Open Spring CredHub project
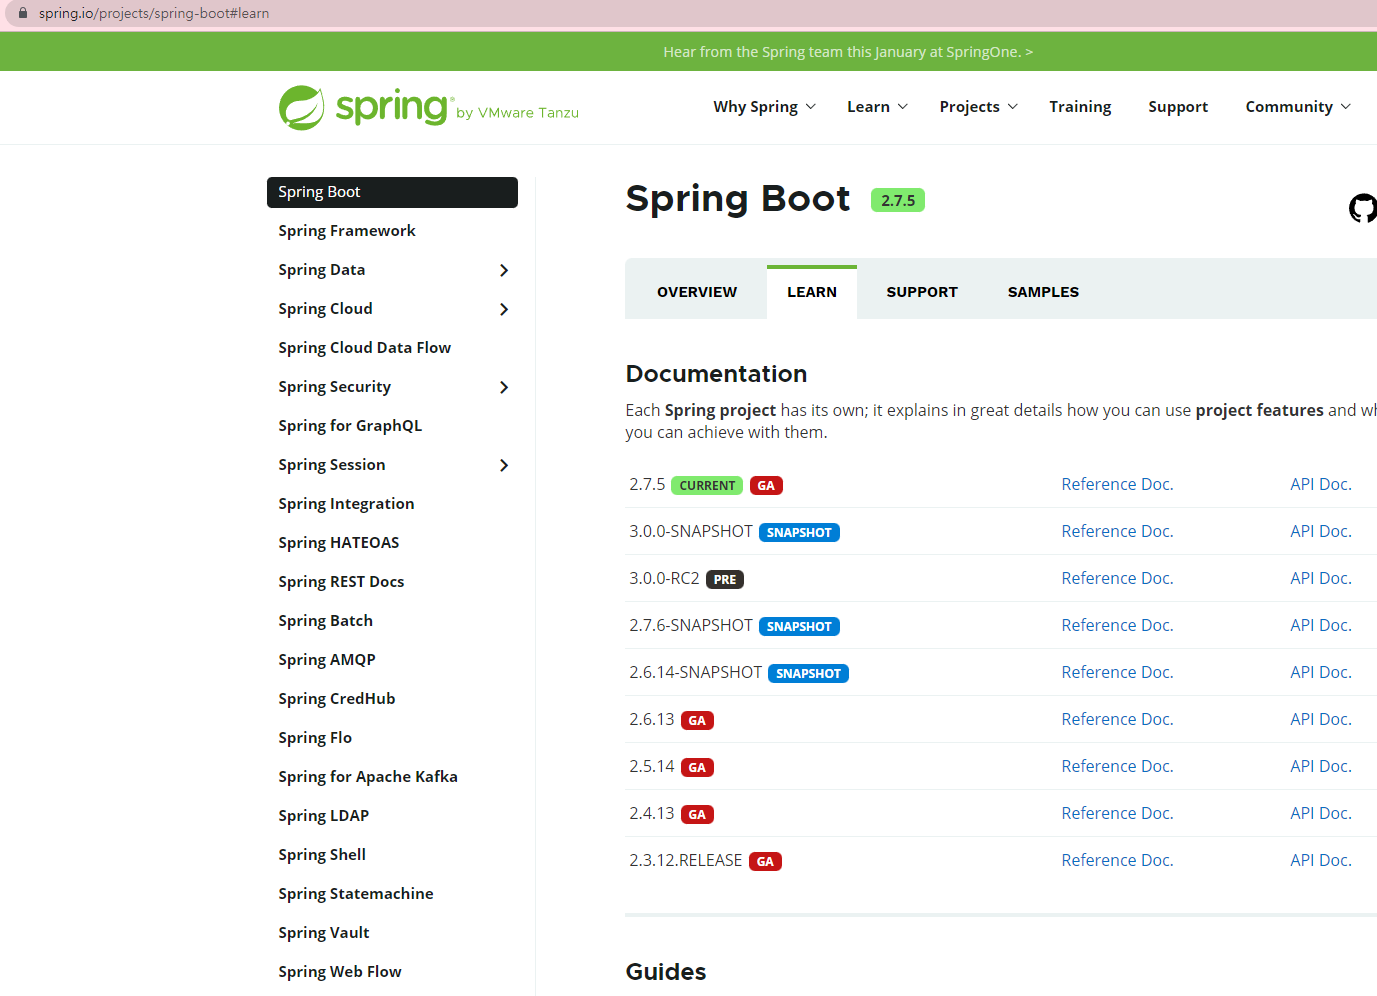Viewport: 1377px width, 996px height. (337, 699)
